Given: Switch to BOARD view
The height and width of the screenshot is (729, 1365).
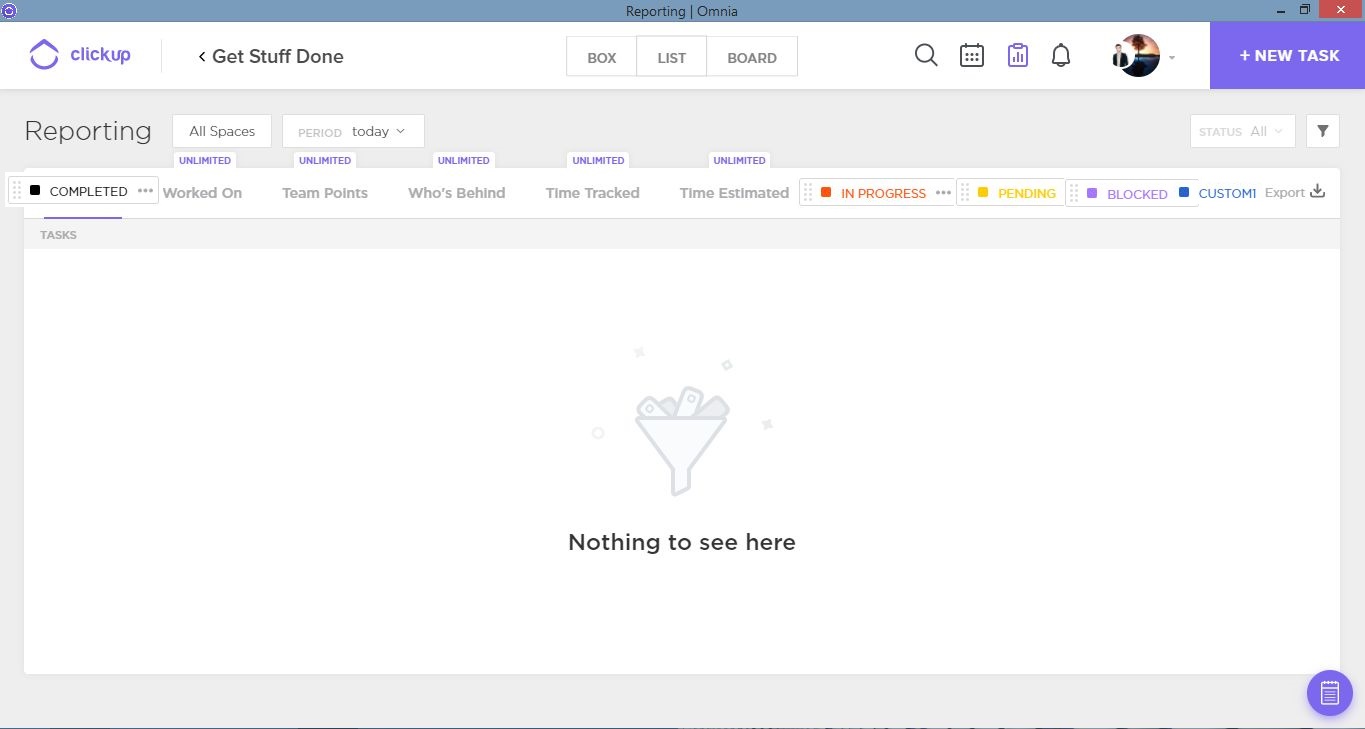Looking at the screenshot, I should click(752, 57).
